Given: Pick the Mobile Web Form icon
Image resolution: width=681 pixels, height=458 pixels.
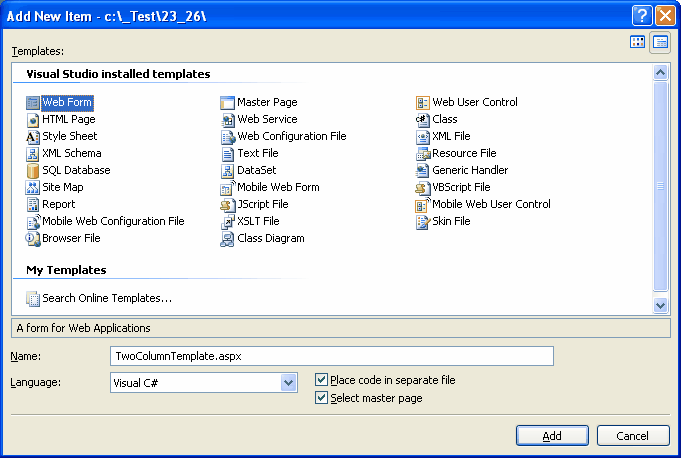Looking at the screenshot, I should (227, 188).
